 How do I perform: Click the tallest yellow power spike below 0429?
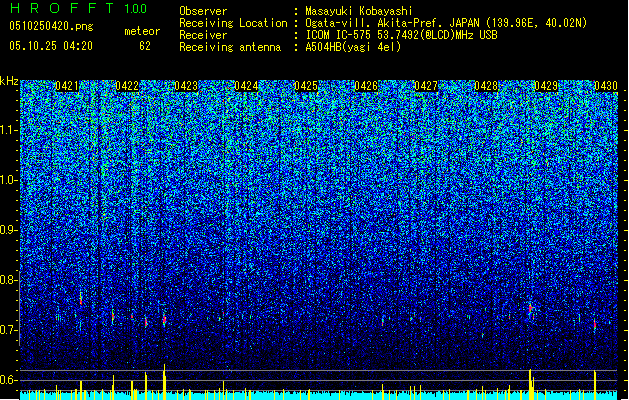(530, 384)
